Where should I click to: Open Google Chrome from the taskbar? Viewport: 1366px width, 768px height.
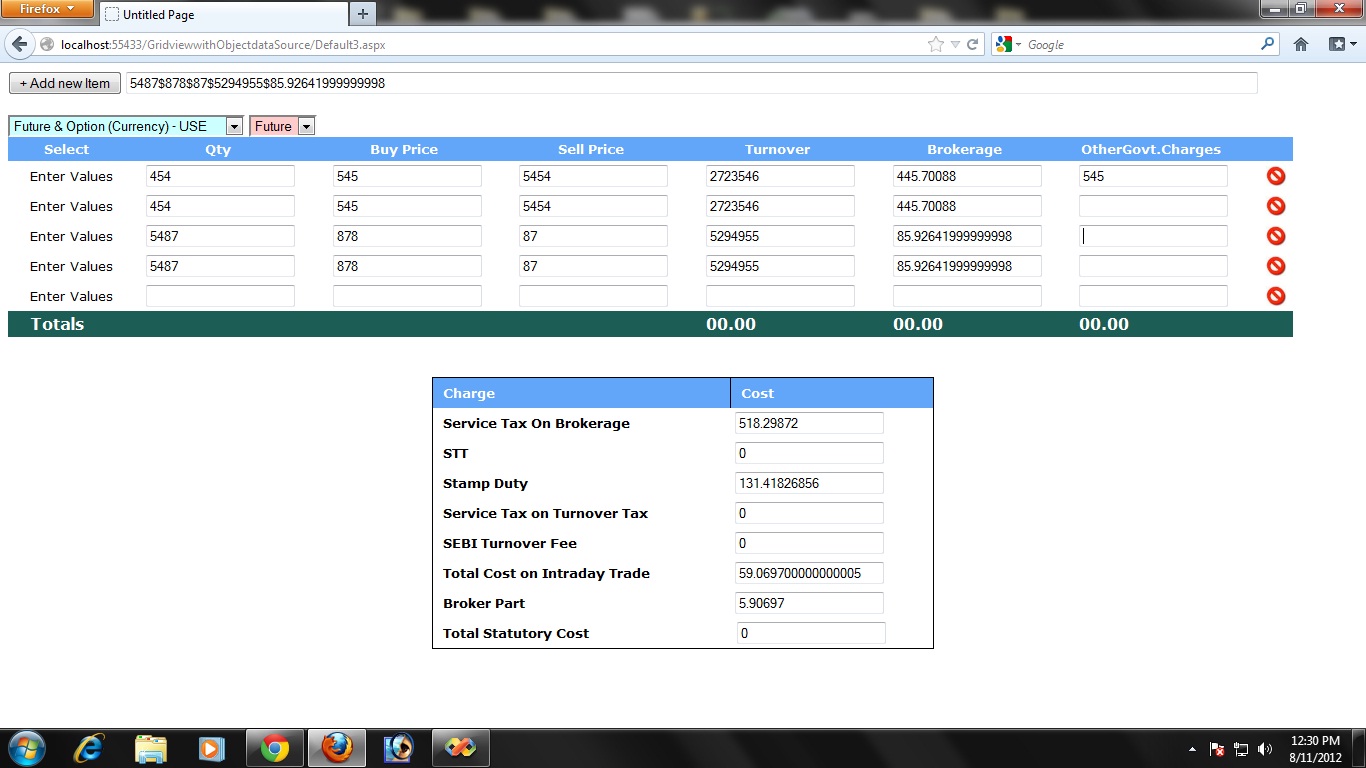(x=274, y=747)
